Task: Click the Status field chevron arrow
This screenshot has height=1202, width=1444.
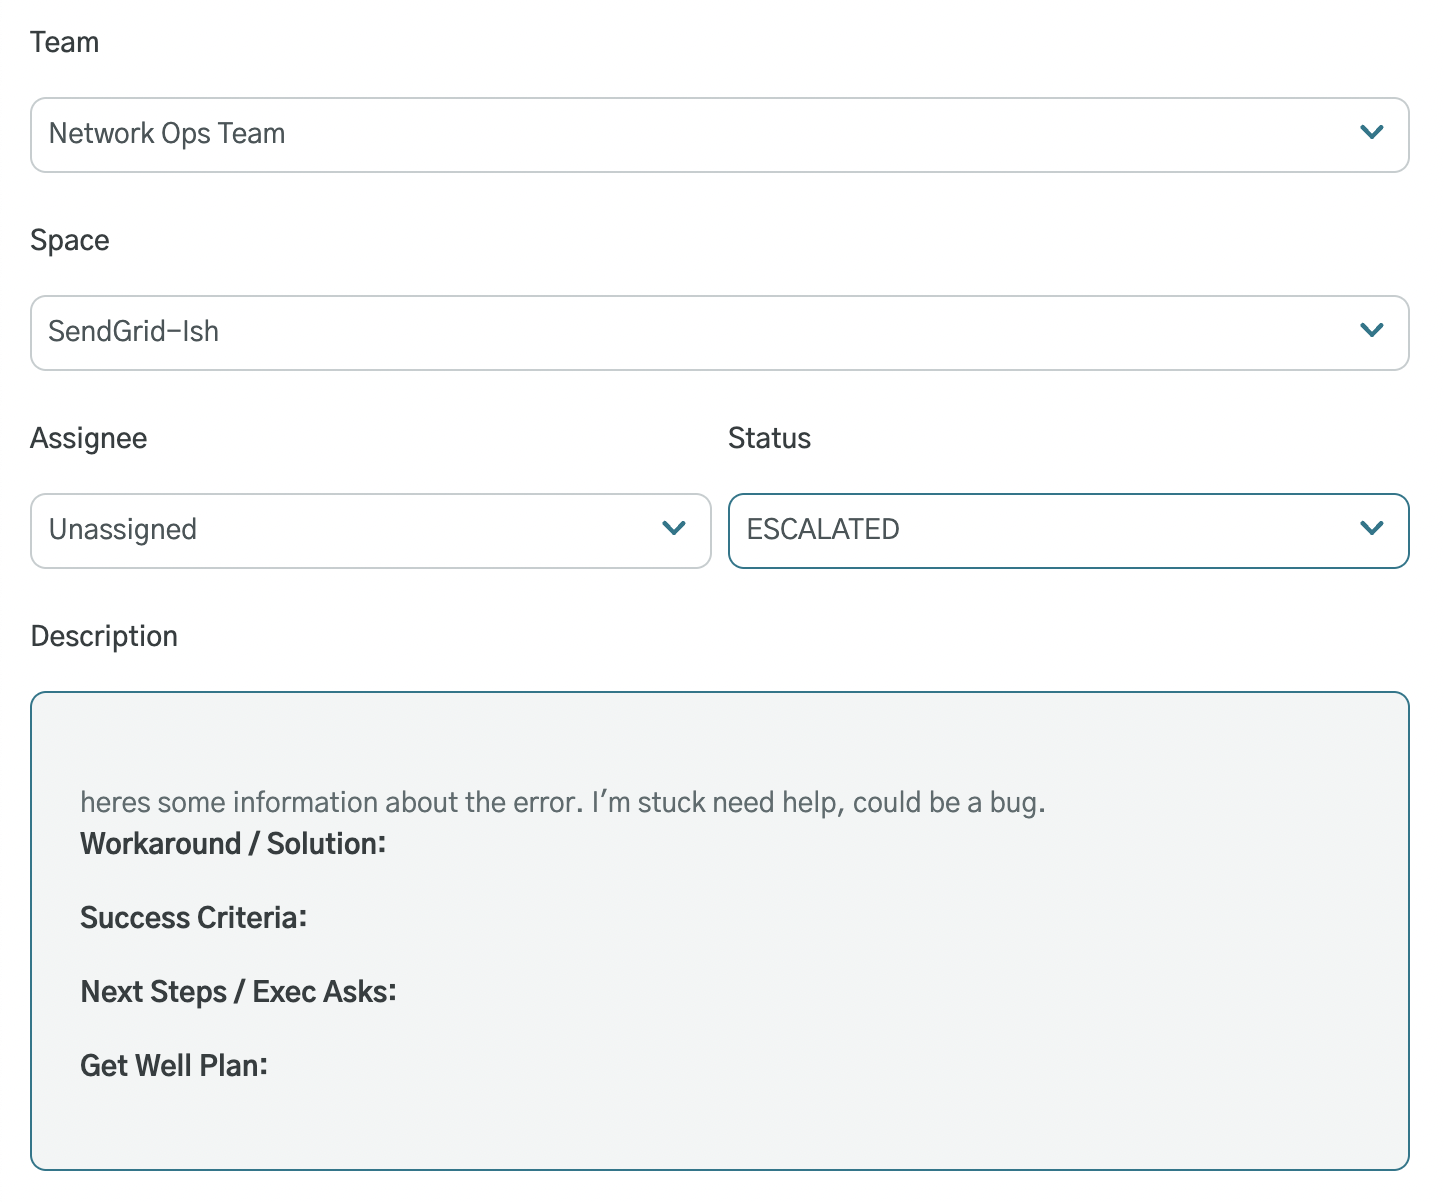Action: coord(1372,528)
